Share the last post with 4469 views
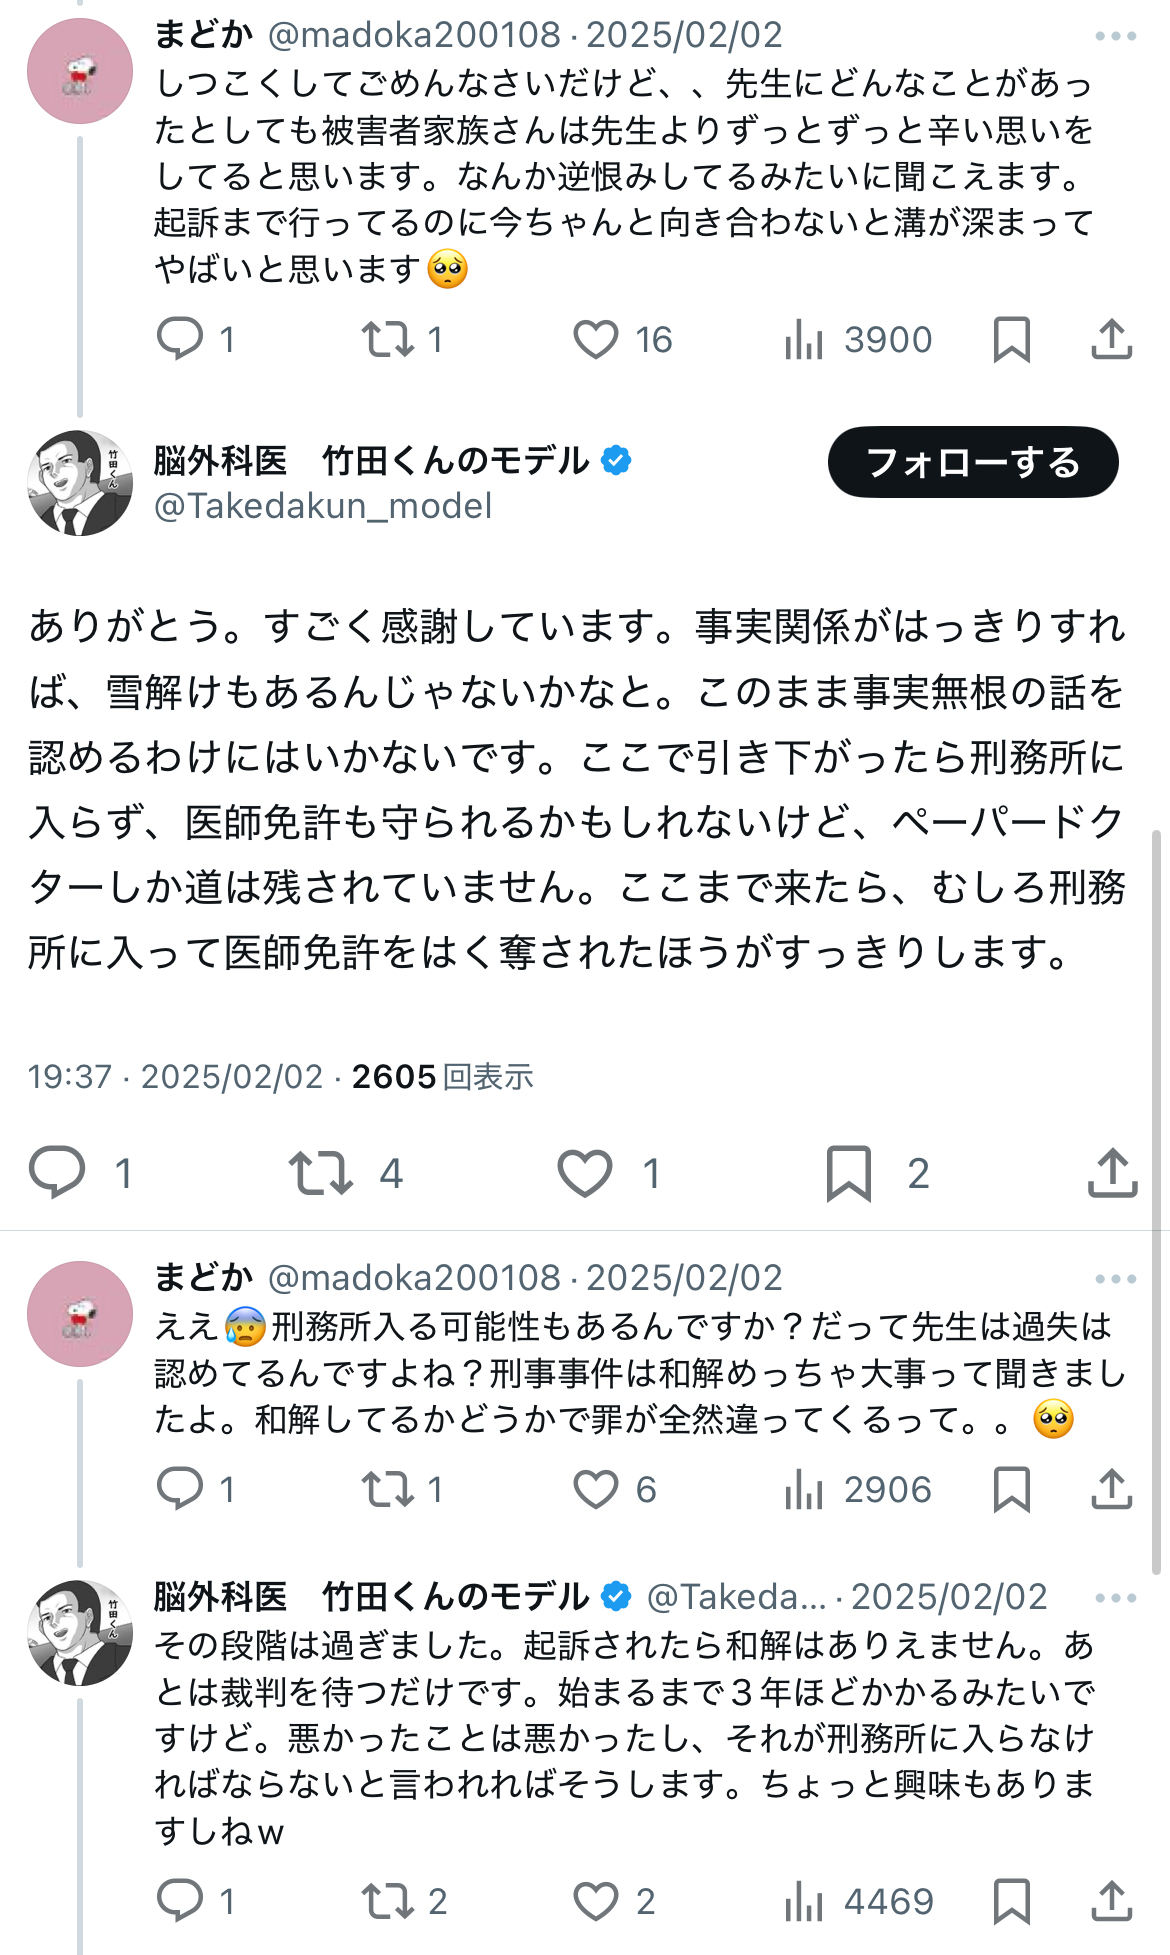The width and height of the screenshot is (1170, 1955). [x=1111, y=1900]
